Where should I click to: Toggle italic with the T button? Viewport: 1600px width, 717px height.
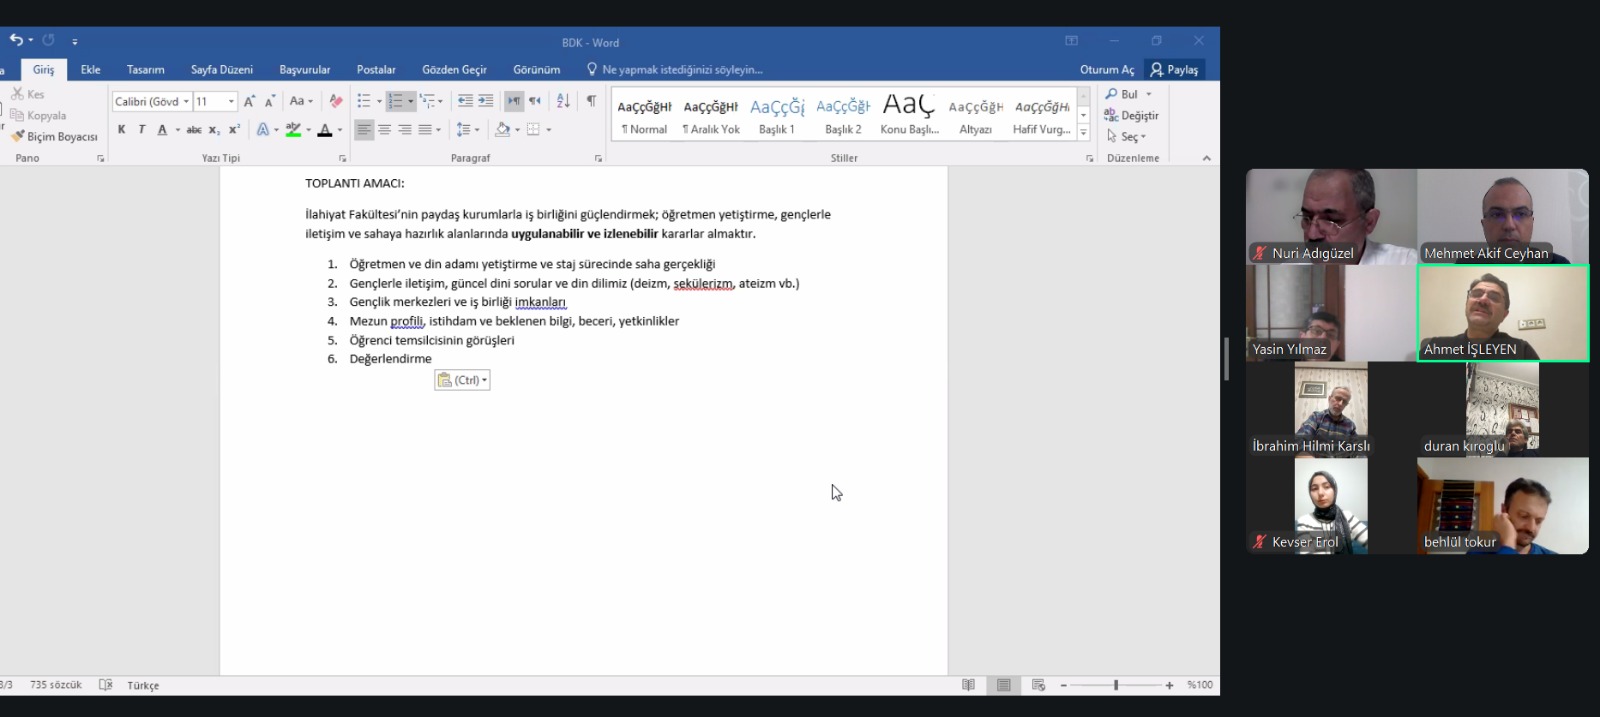tap(142, 130)
